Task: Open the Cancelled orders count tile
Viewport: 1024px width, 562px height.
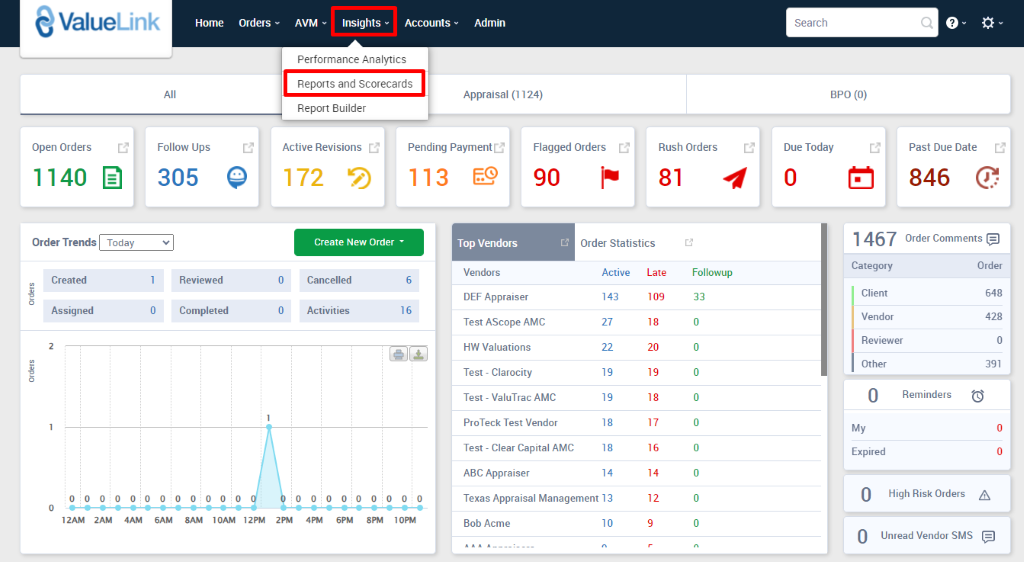Action: pyautogui.click(x=359, y=281)
